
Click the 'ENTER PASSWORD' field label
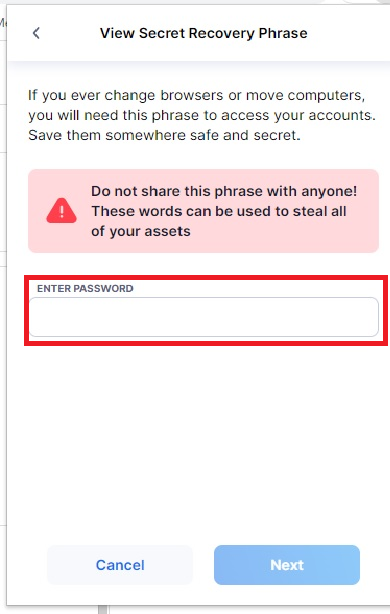85,289
